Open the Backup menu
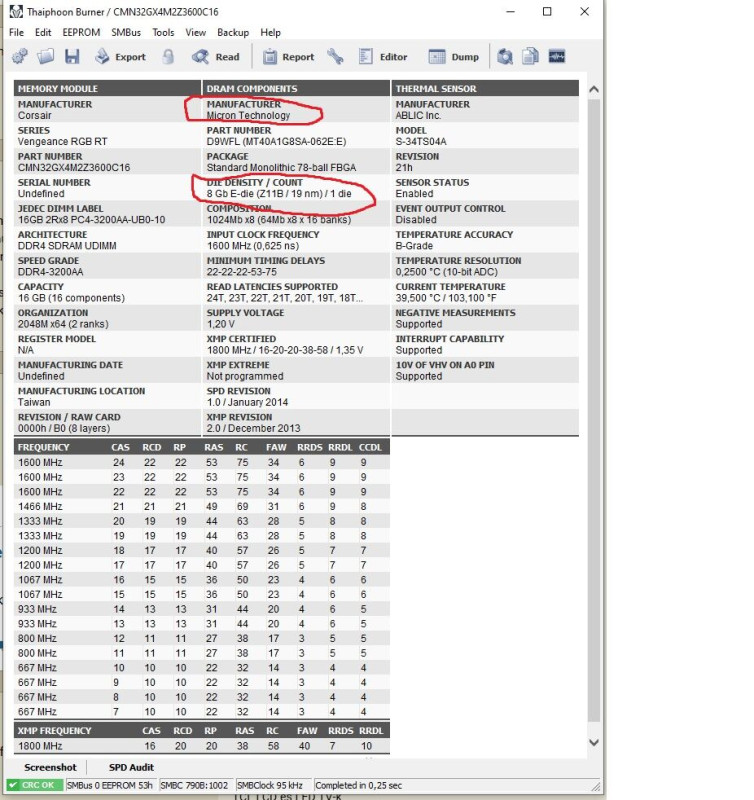The image size is (754, 800). (233, 33)
